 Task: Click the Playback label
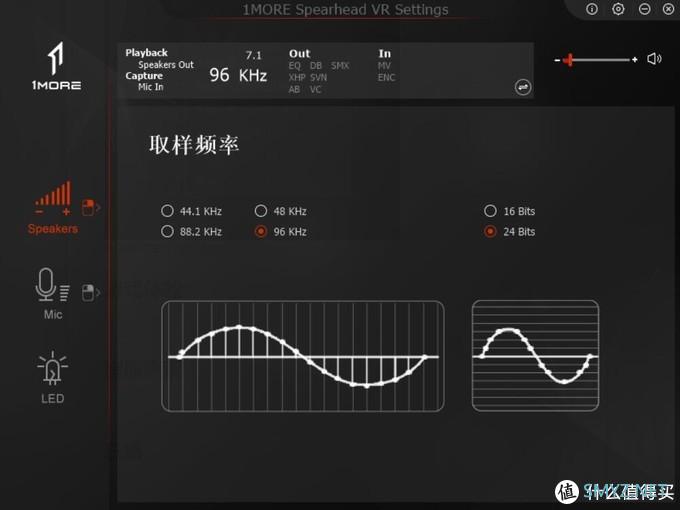point(147,53)
